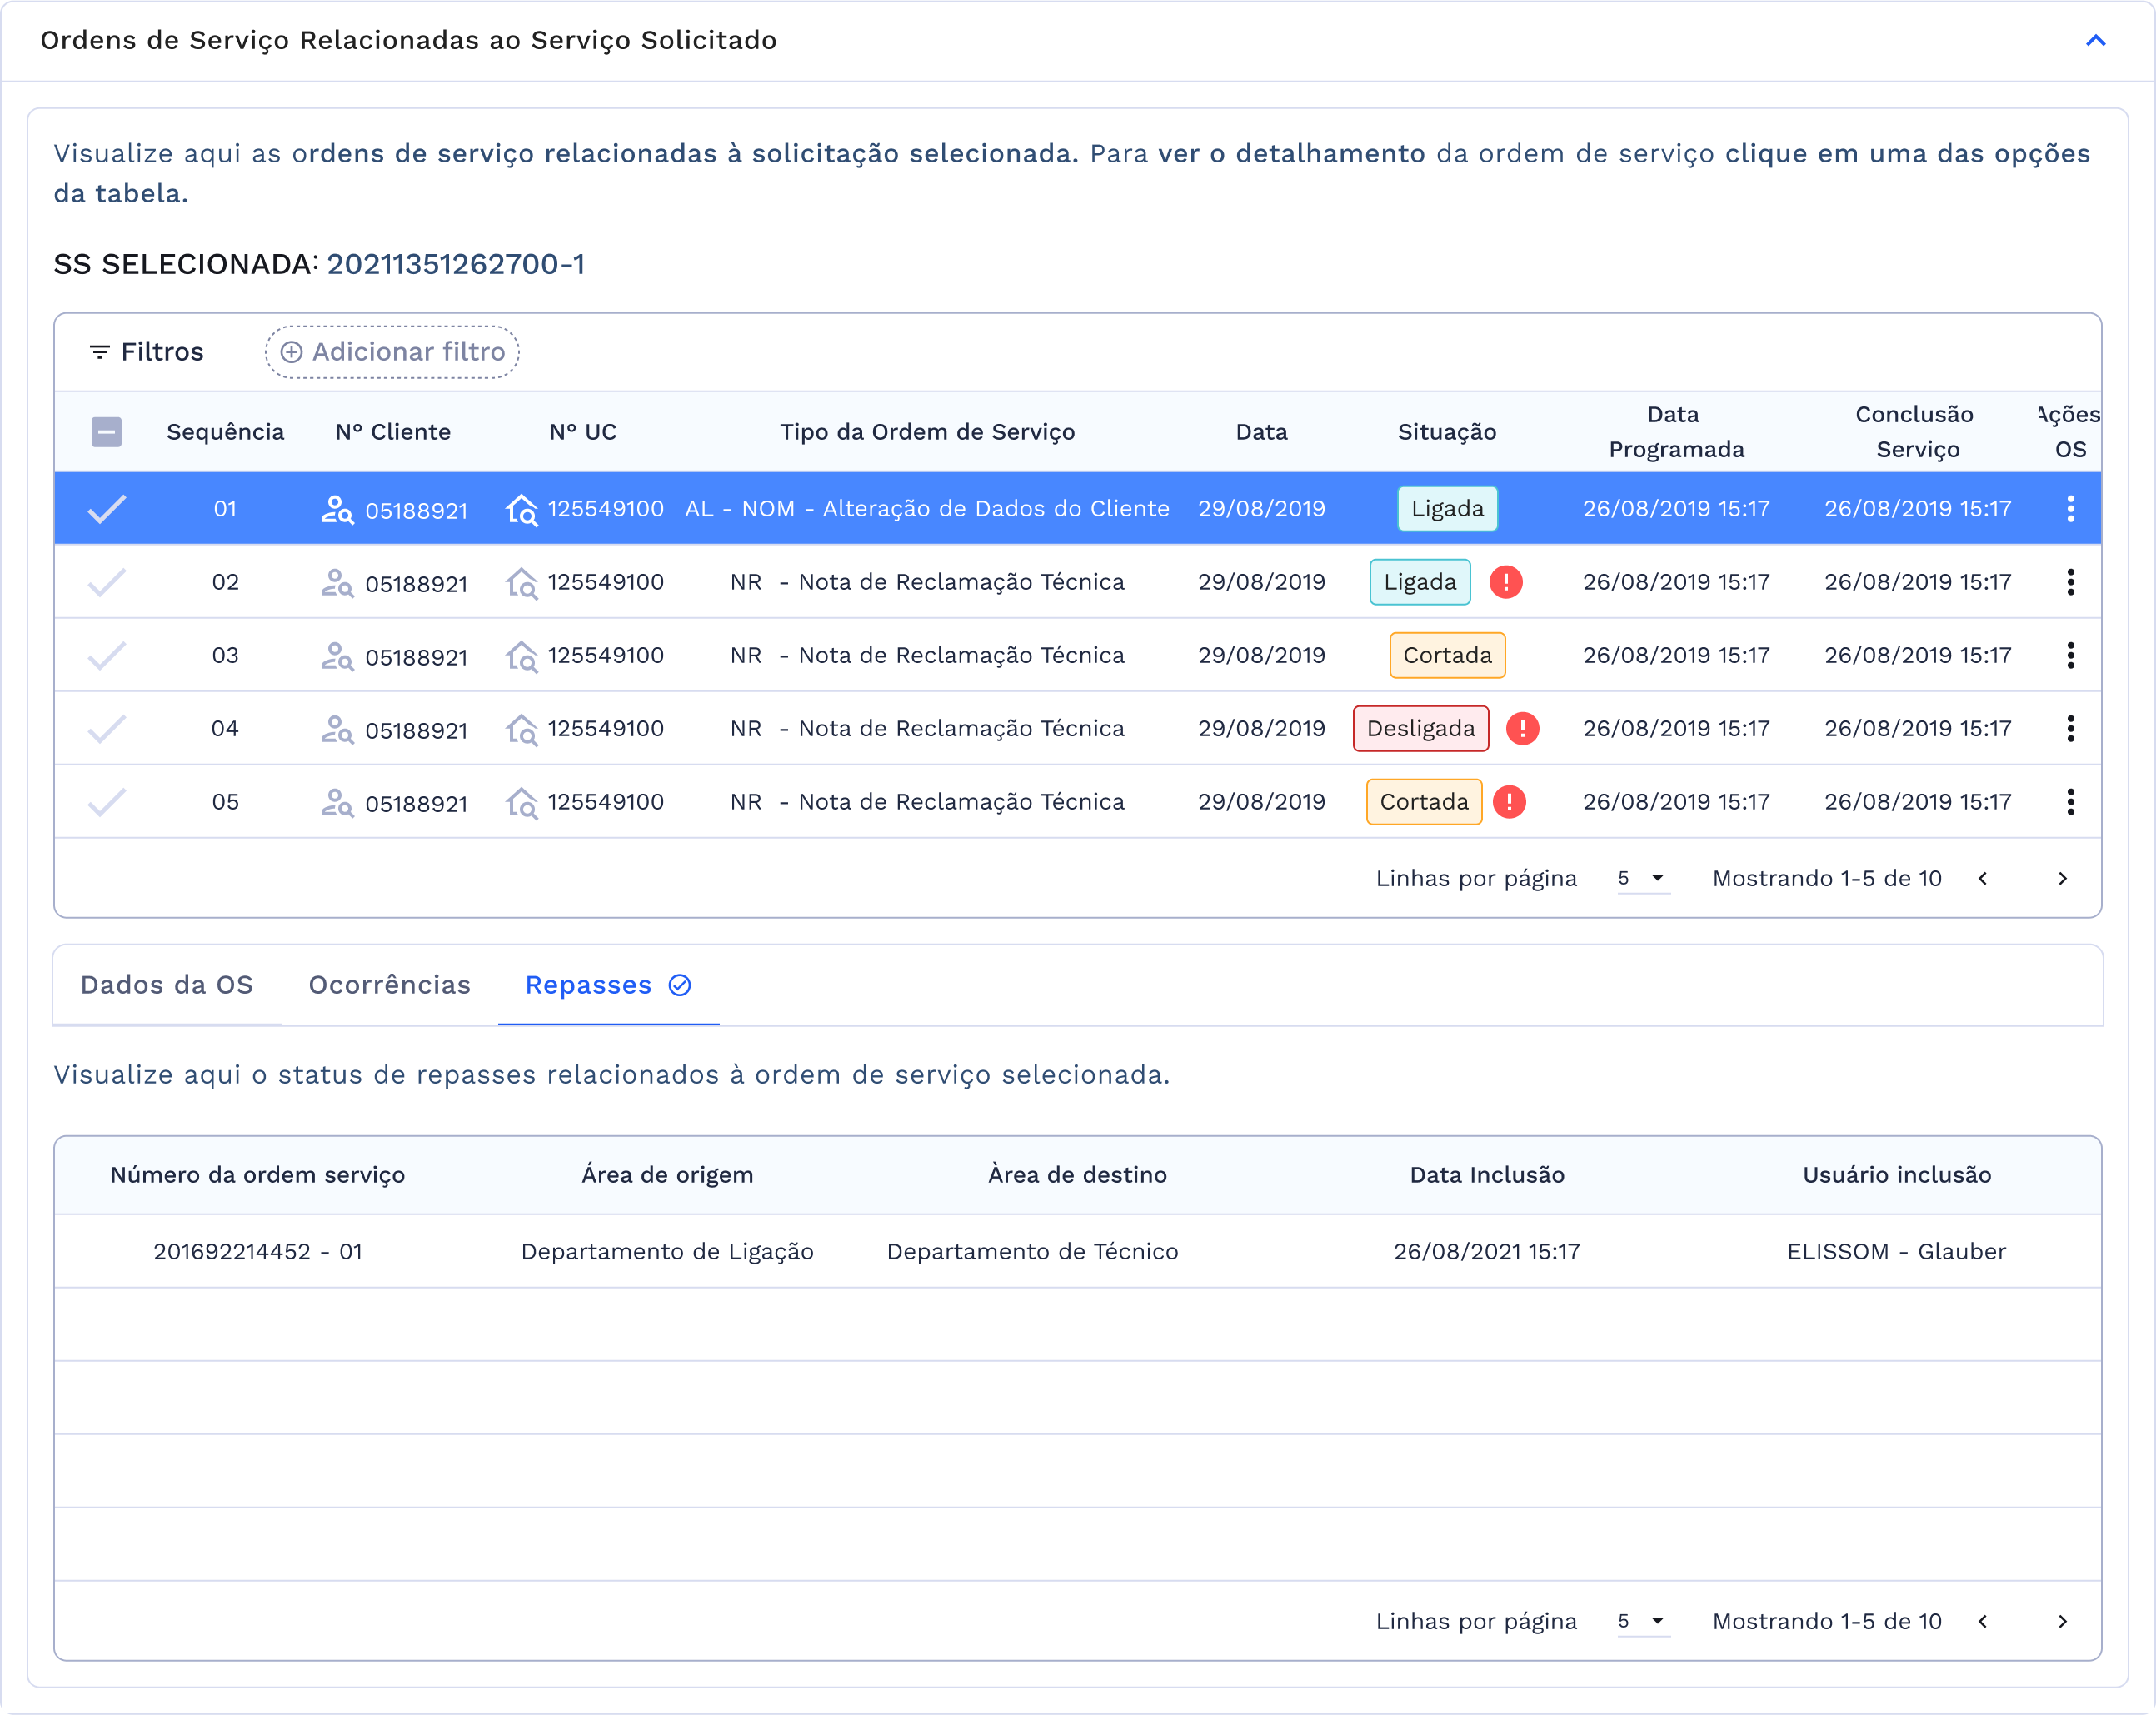The image size is (2156, 1715).
Task: Open the kebab menu on row 05
Action: 2071,801
